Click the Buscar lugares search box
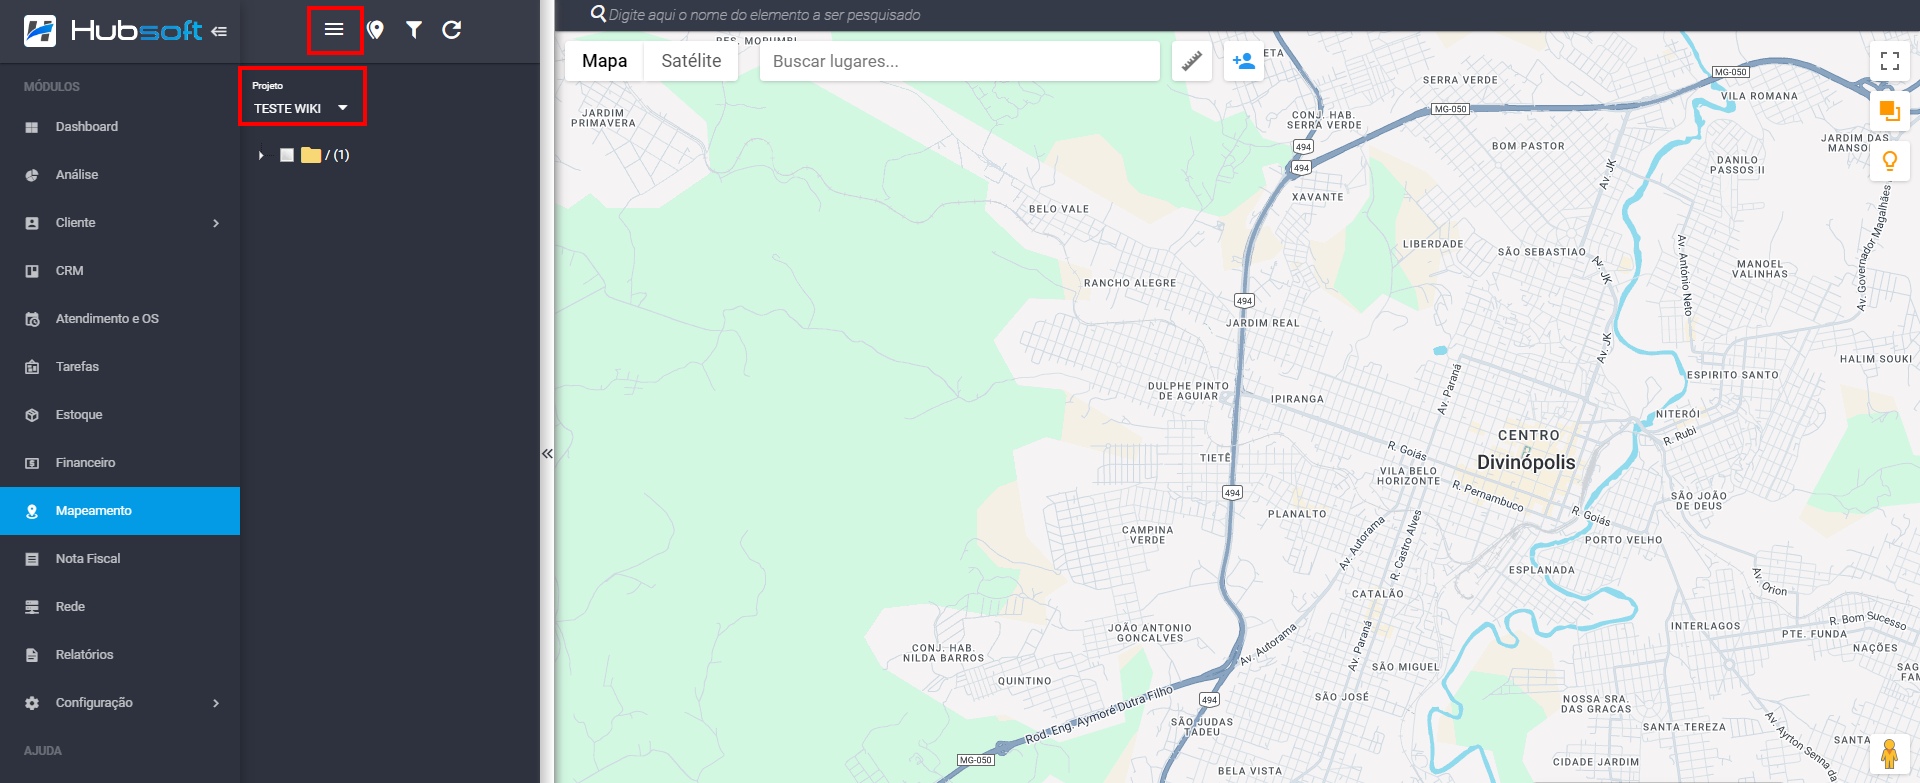 tap(960, 61)
